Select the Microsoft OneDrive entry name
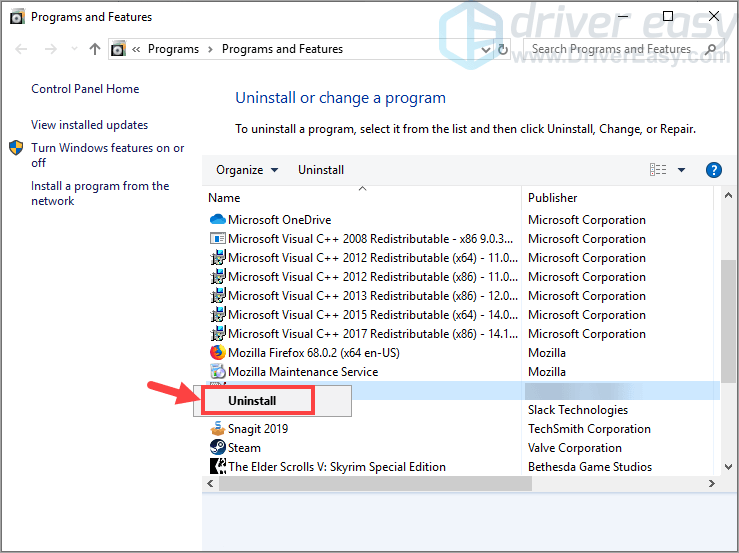The height and width of the screenshot is (553, 739). tap(279, 220)
